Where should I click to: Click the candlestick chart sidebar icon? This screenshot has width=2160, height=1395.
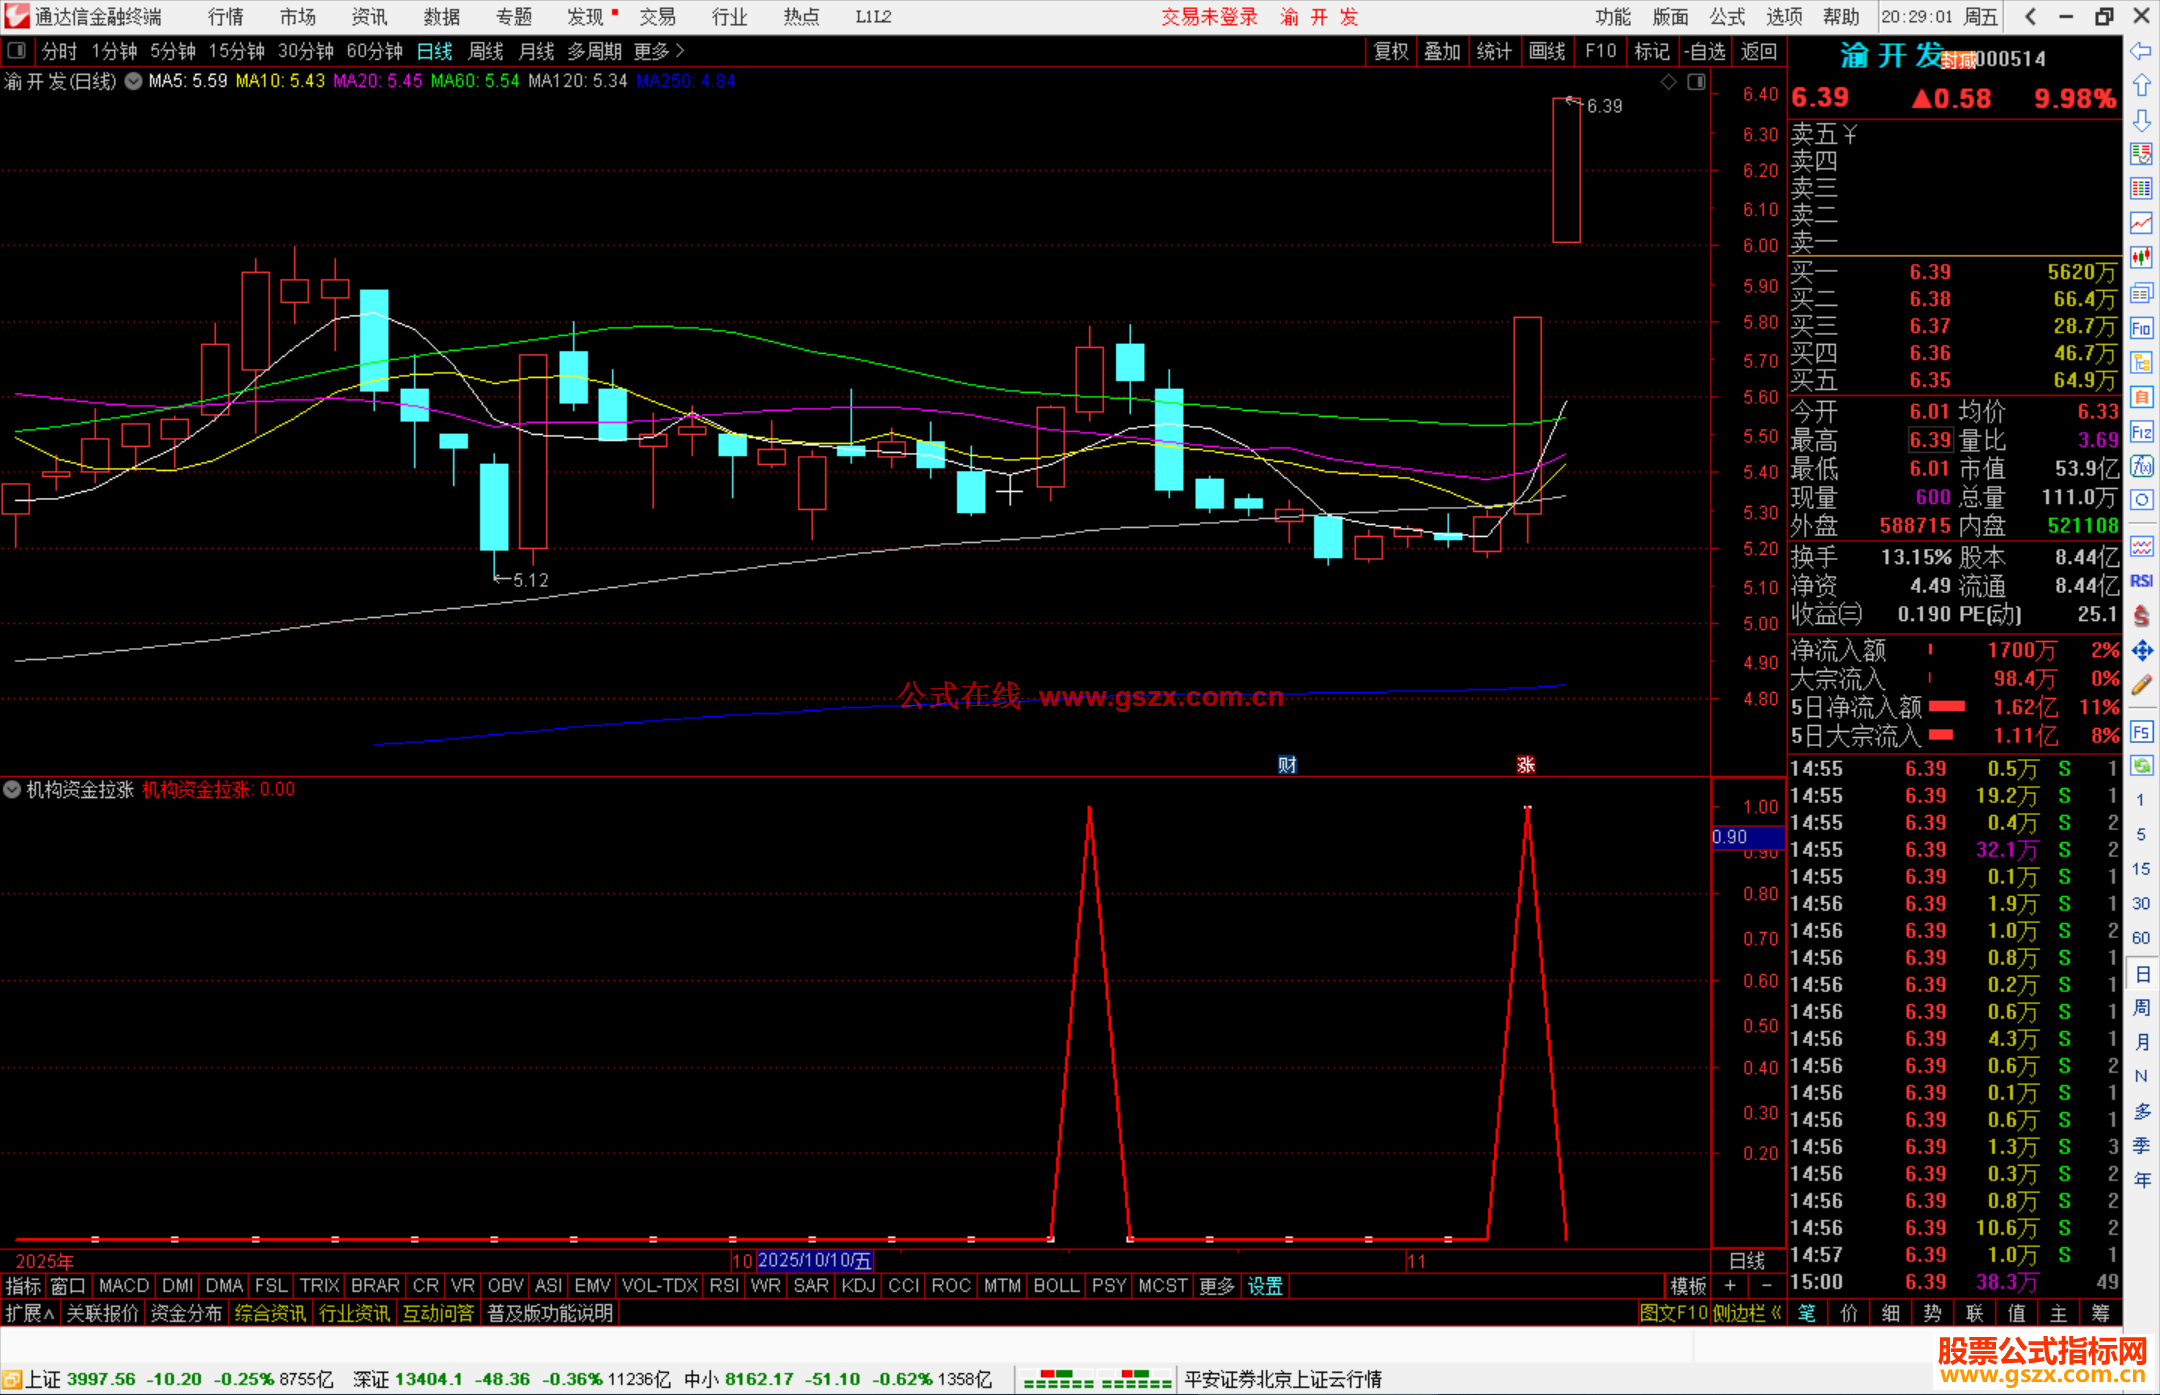pyautogui.click(x=2141, y=258)
